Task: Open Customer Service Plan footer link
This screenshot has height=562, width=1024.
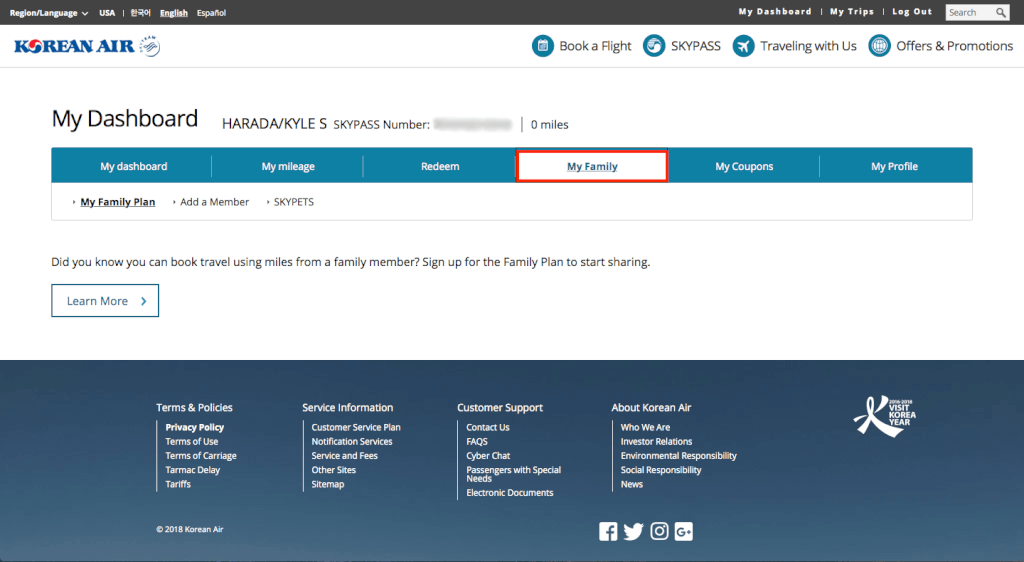Action: point(356,427)
